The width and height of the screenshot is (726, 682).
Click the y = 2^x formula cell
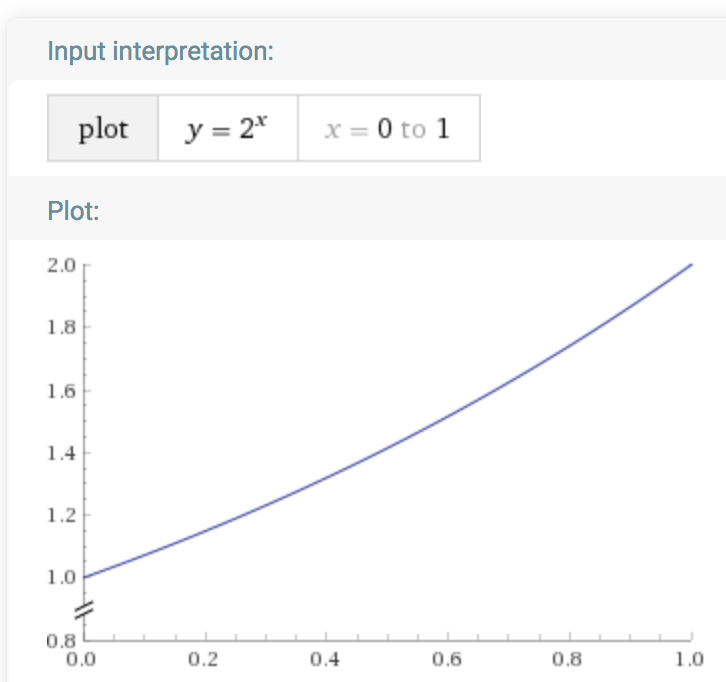pos(228,129)
